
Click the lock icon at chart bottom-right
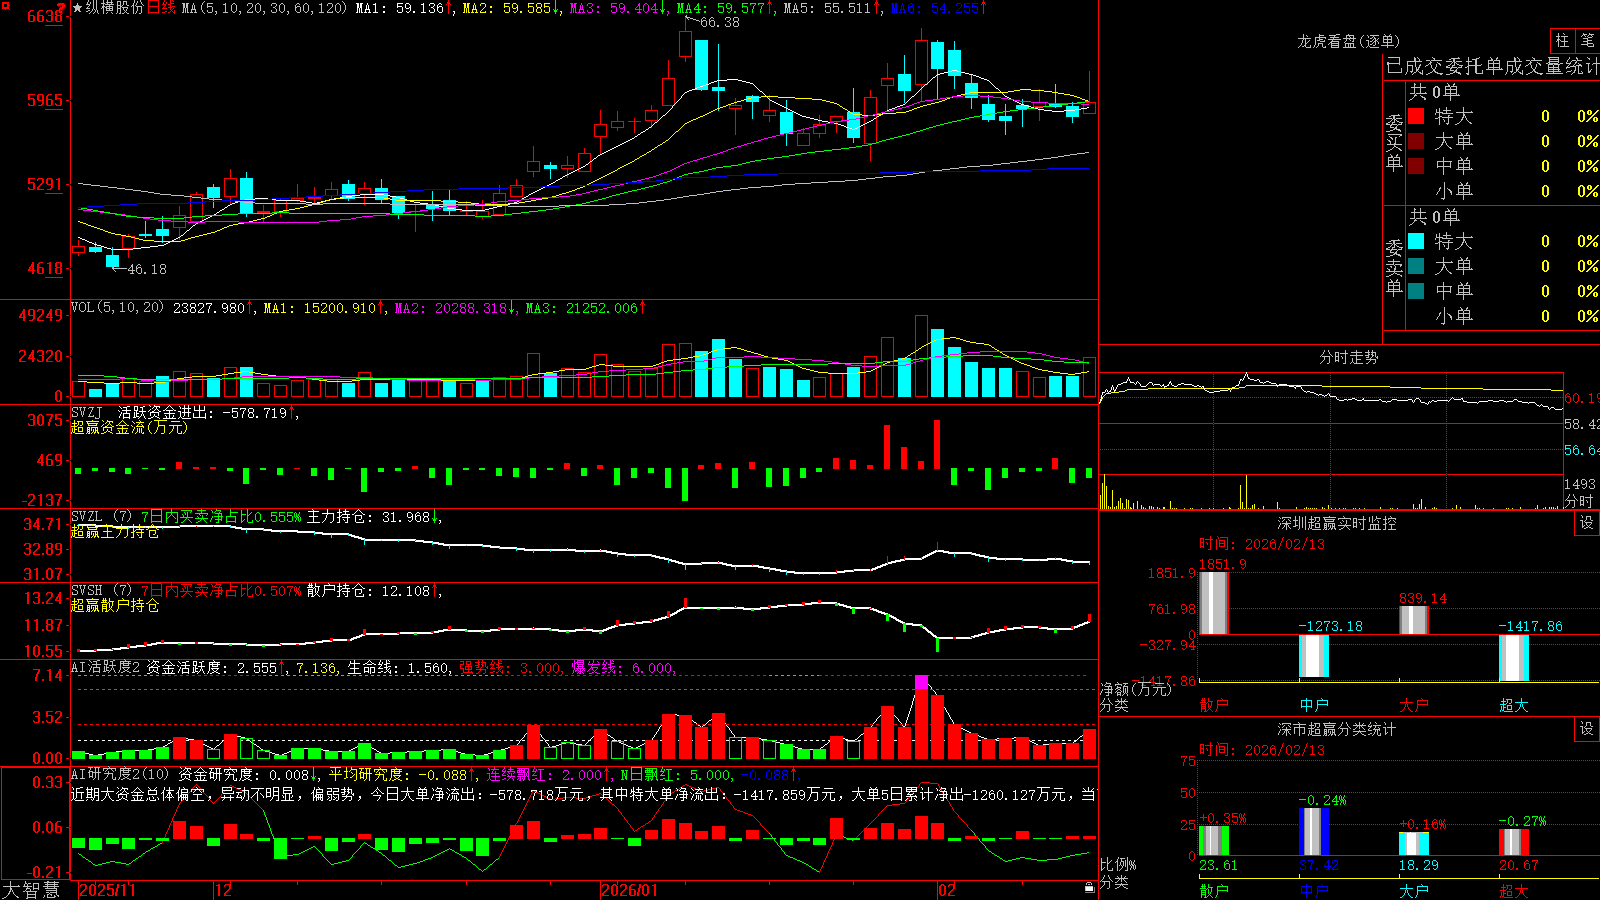coord(1089,887)
